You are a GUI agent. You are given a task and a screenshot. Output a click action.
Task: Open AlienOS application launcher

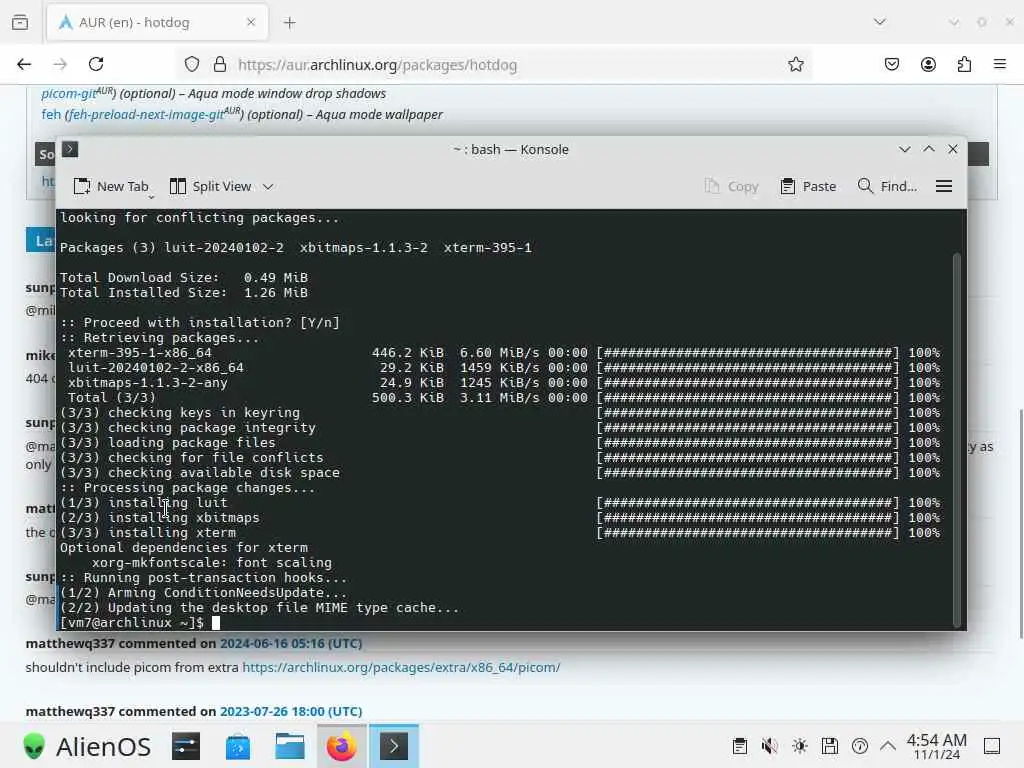87,746
